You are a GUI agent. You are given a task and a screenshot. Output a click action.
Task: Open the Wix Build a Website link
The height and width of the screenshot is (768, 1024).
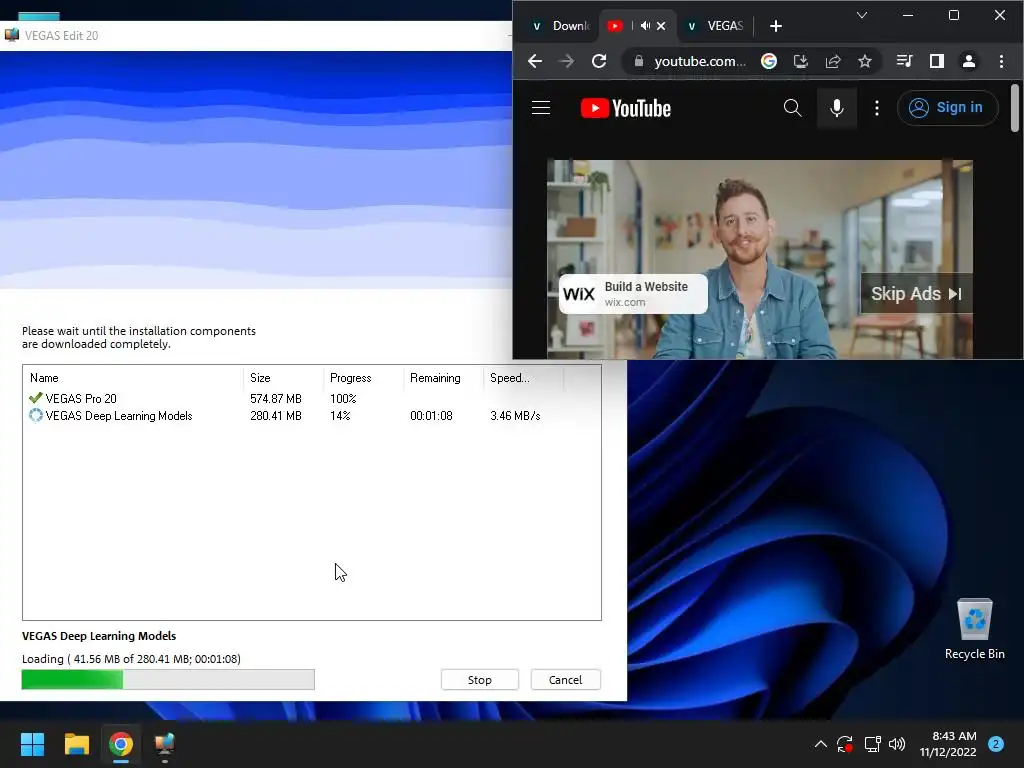[633, 294]
